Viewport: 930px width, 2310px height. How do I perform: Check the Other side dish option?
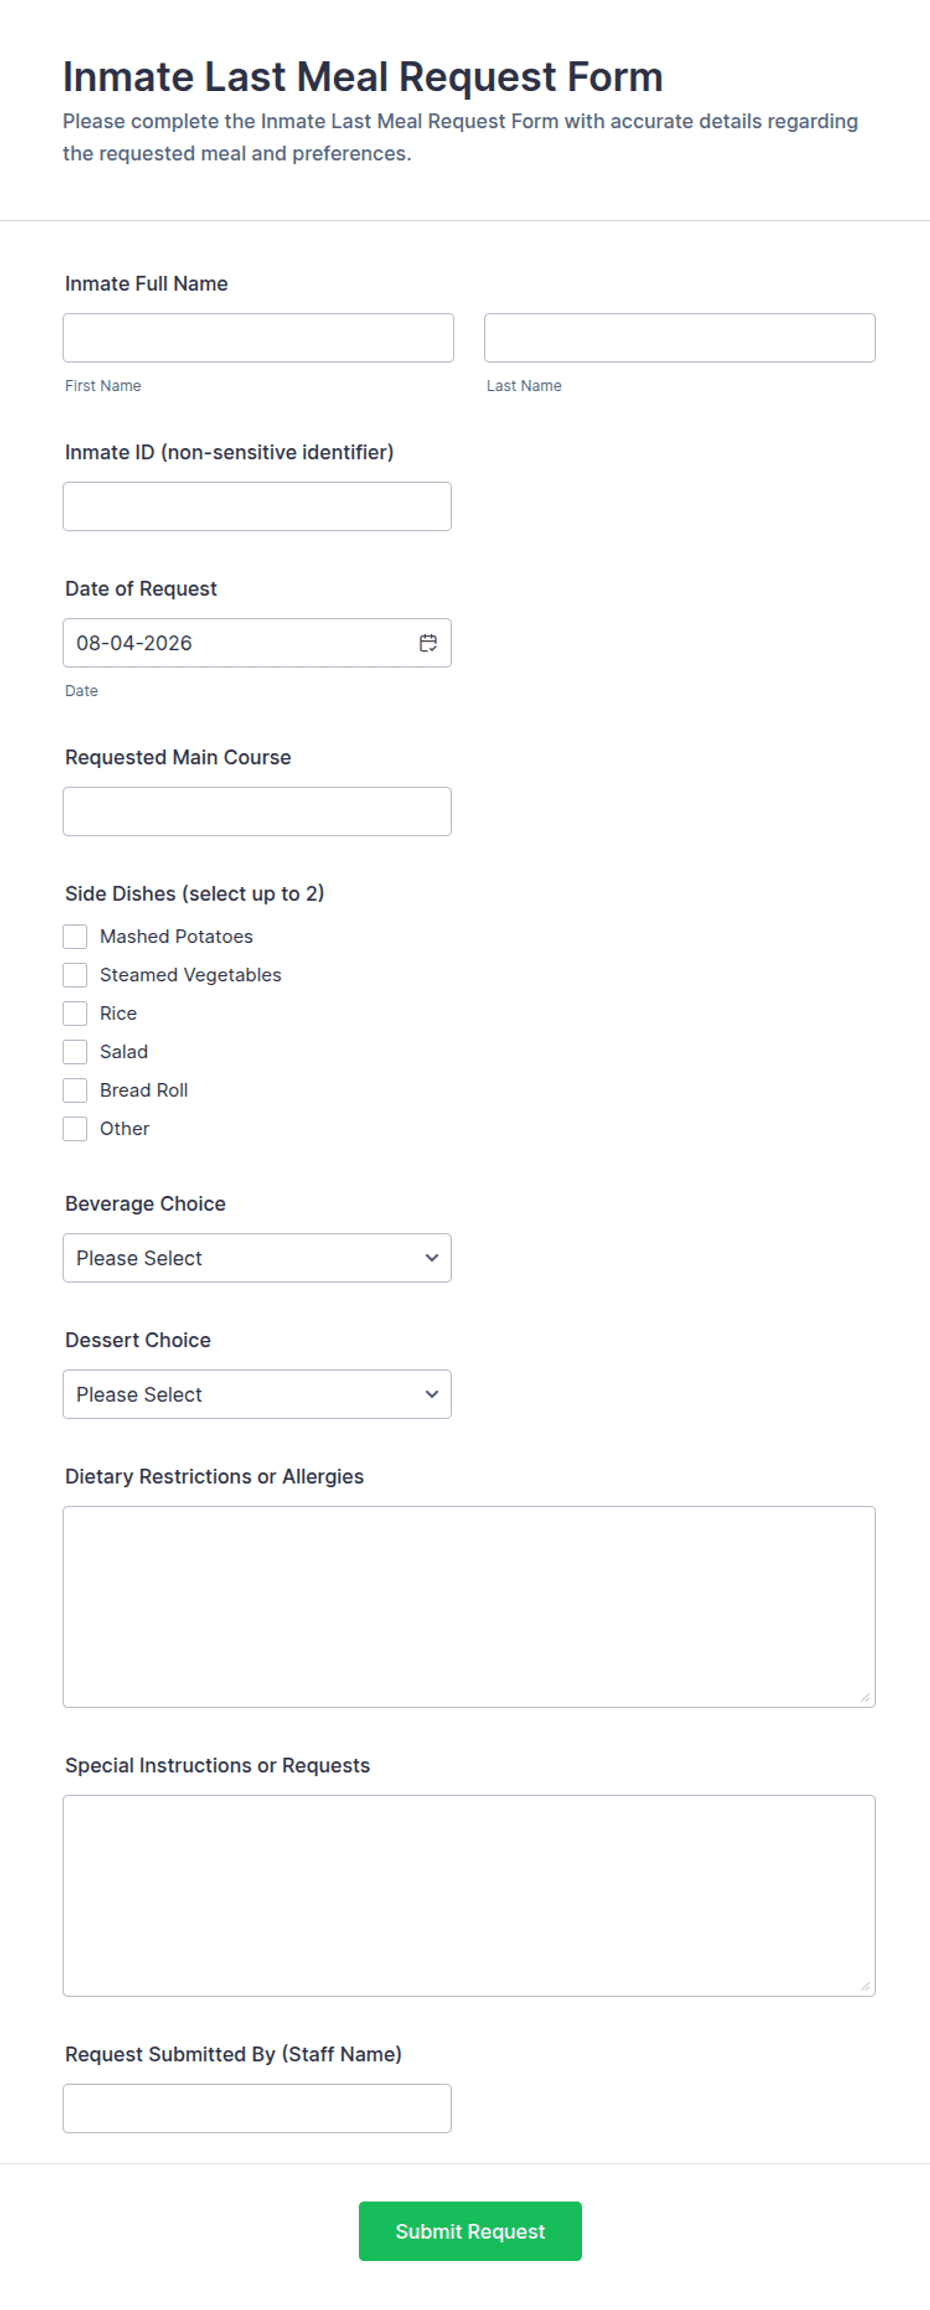point(75,1129)
